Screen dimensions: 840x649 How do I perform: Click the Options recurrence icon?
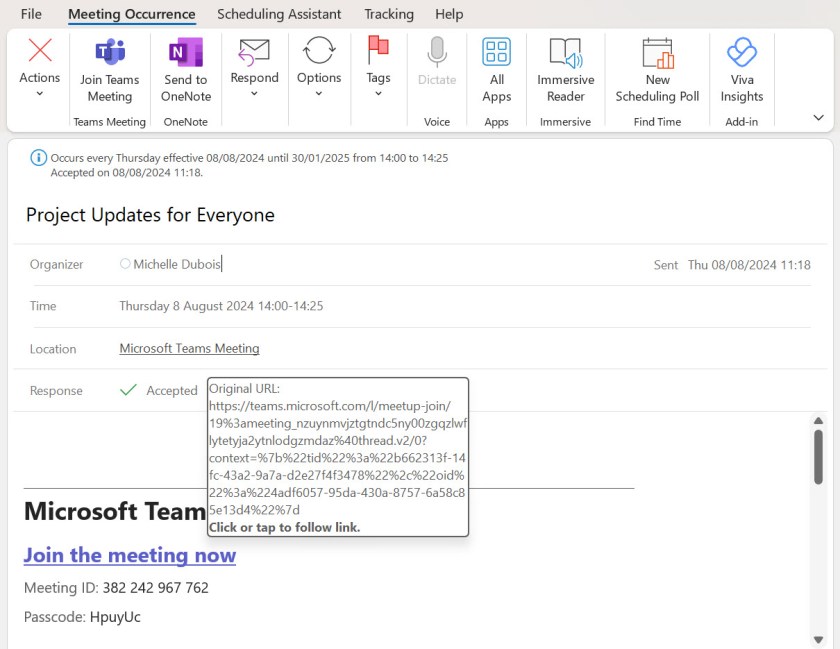tap(319, 50)
